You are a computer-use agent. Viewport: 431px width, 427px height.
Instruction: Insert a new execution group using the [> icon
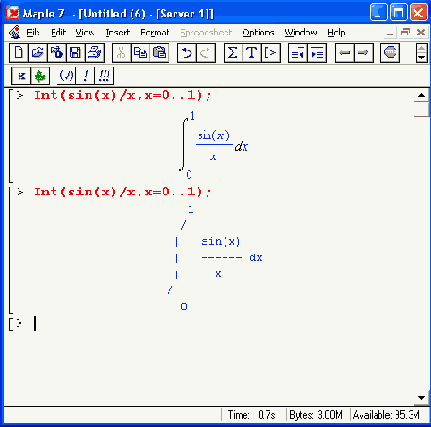pos(270,53)
